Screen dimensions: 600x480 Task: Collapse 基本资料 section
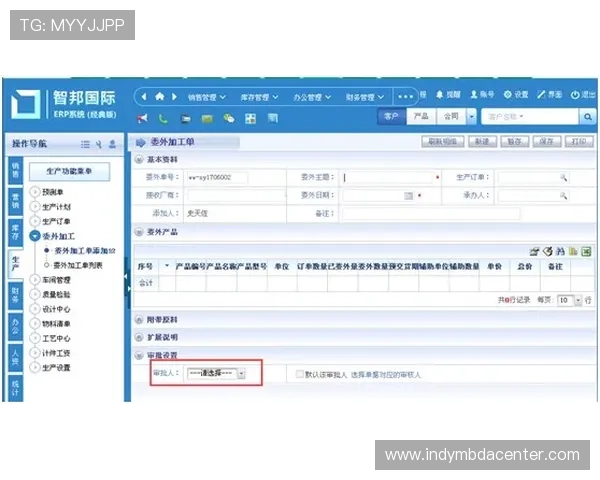point(139,160)
